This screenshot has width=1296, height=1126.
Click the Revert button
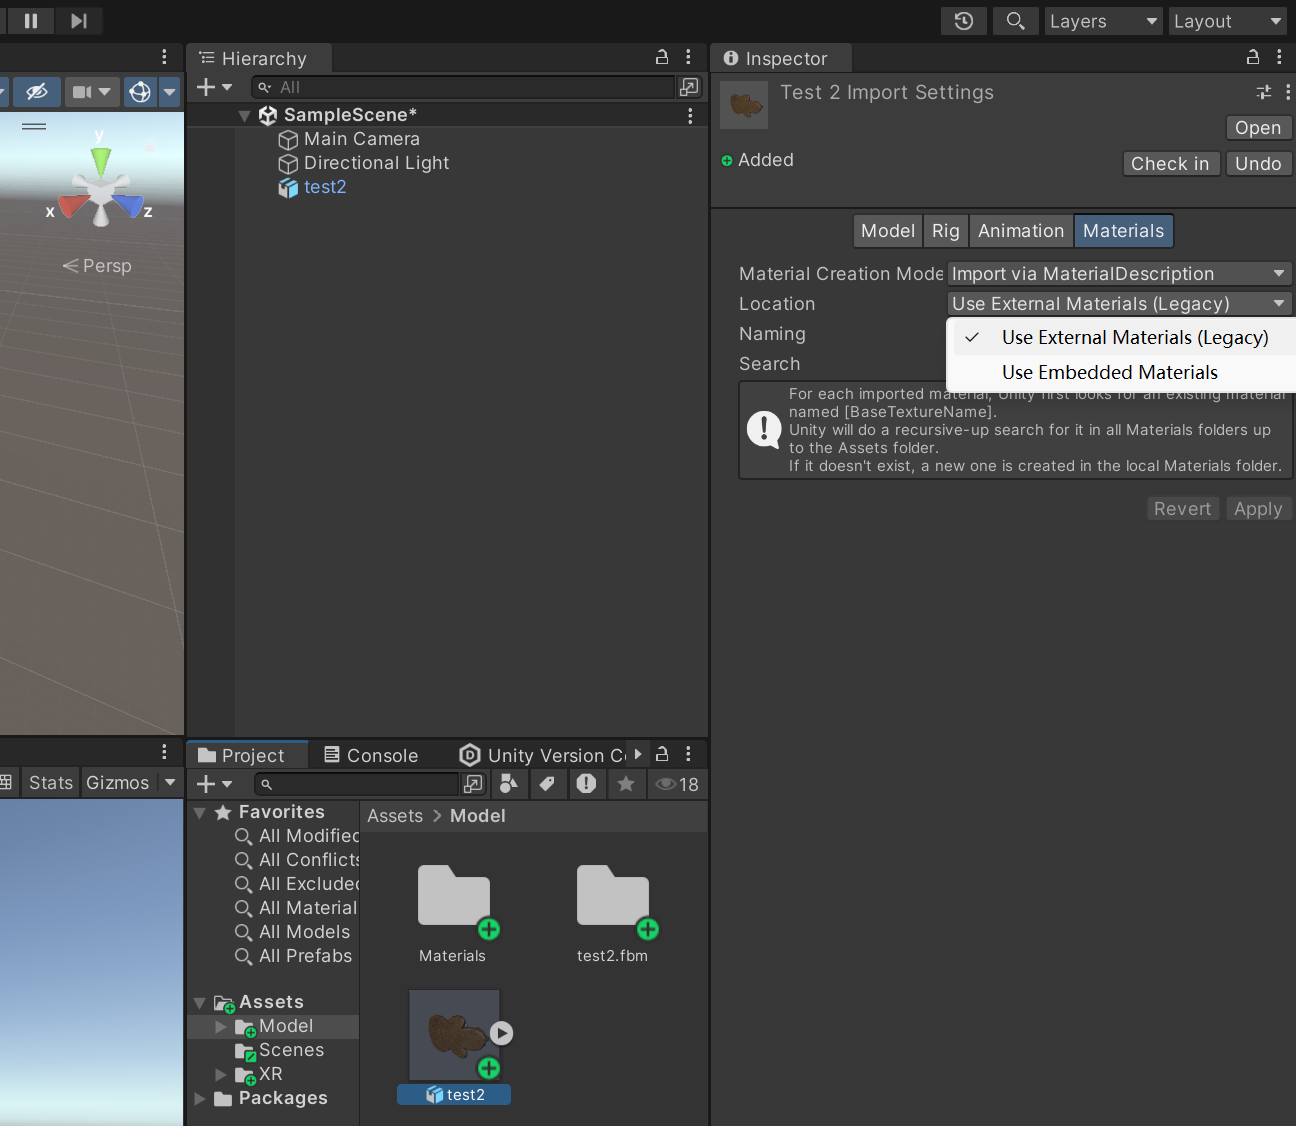[1182, 509]
